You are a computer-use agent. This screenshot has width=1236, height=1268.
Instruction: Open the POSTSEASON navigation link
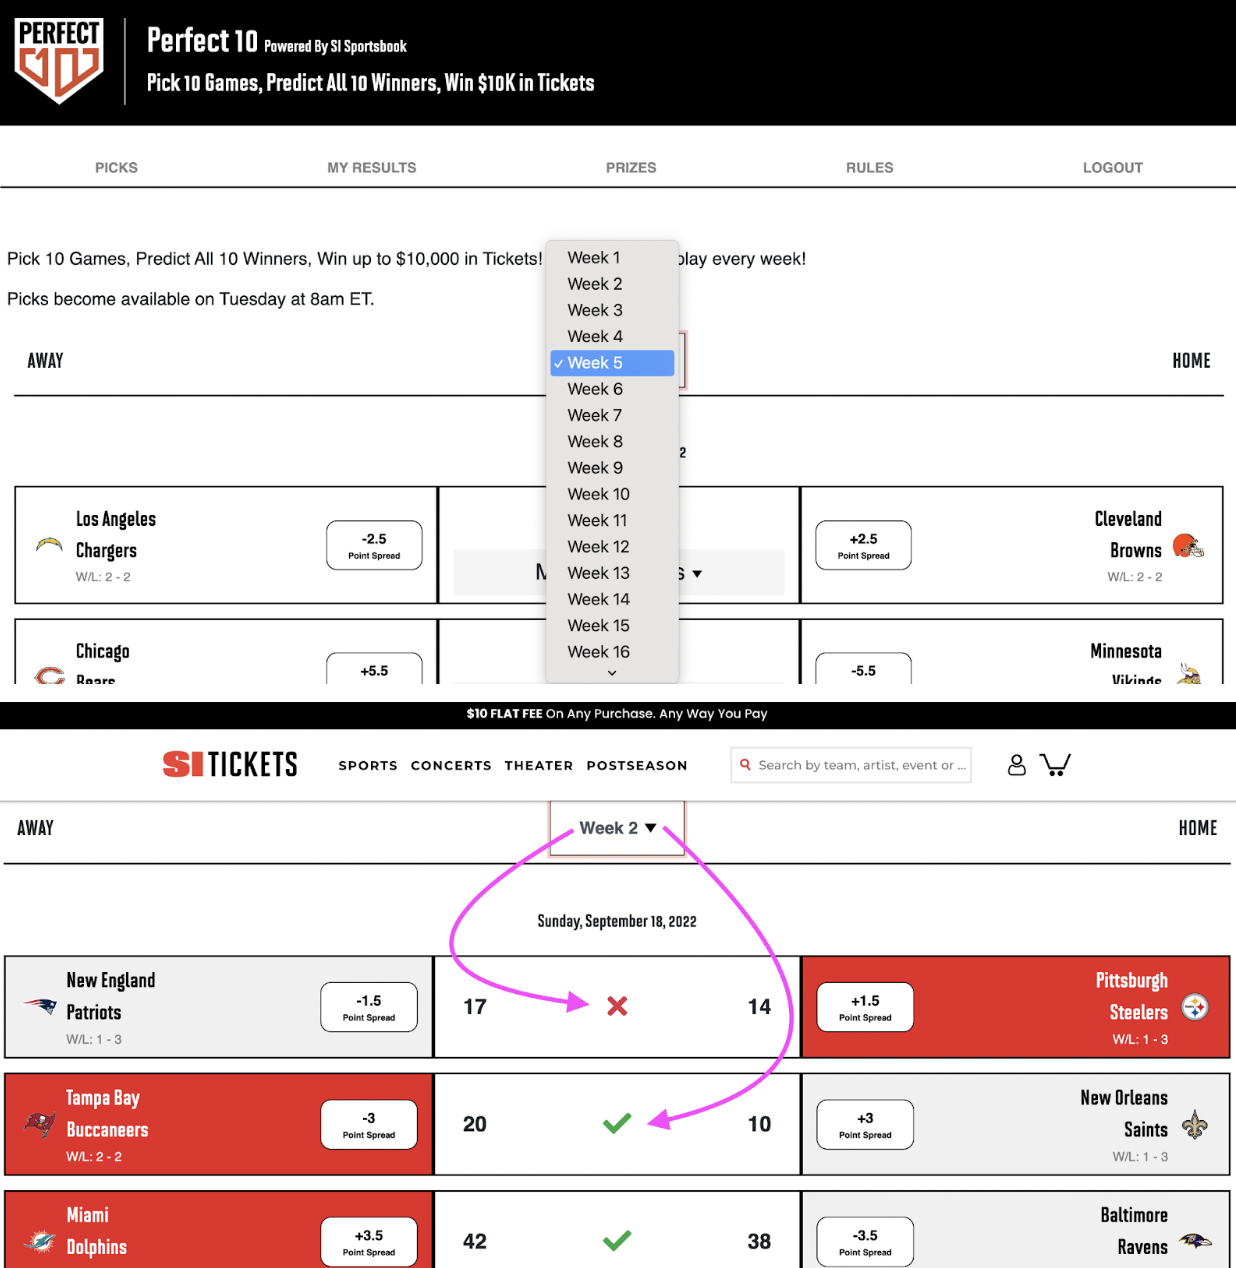coord(637,765)
